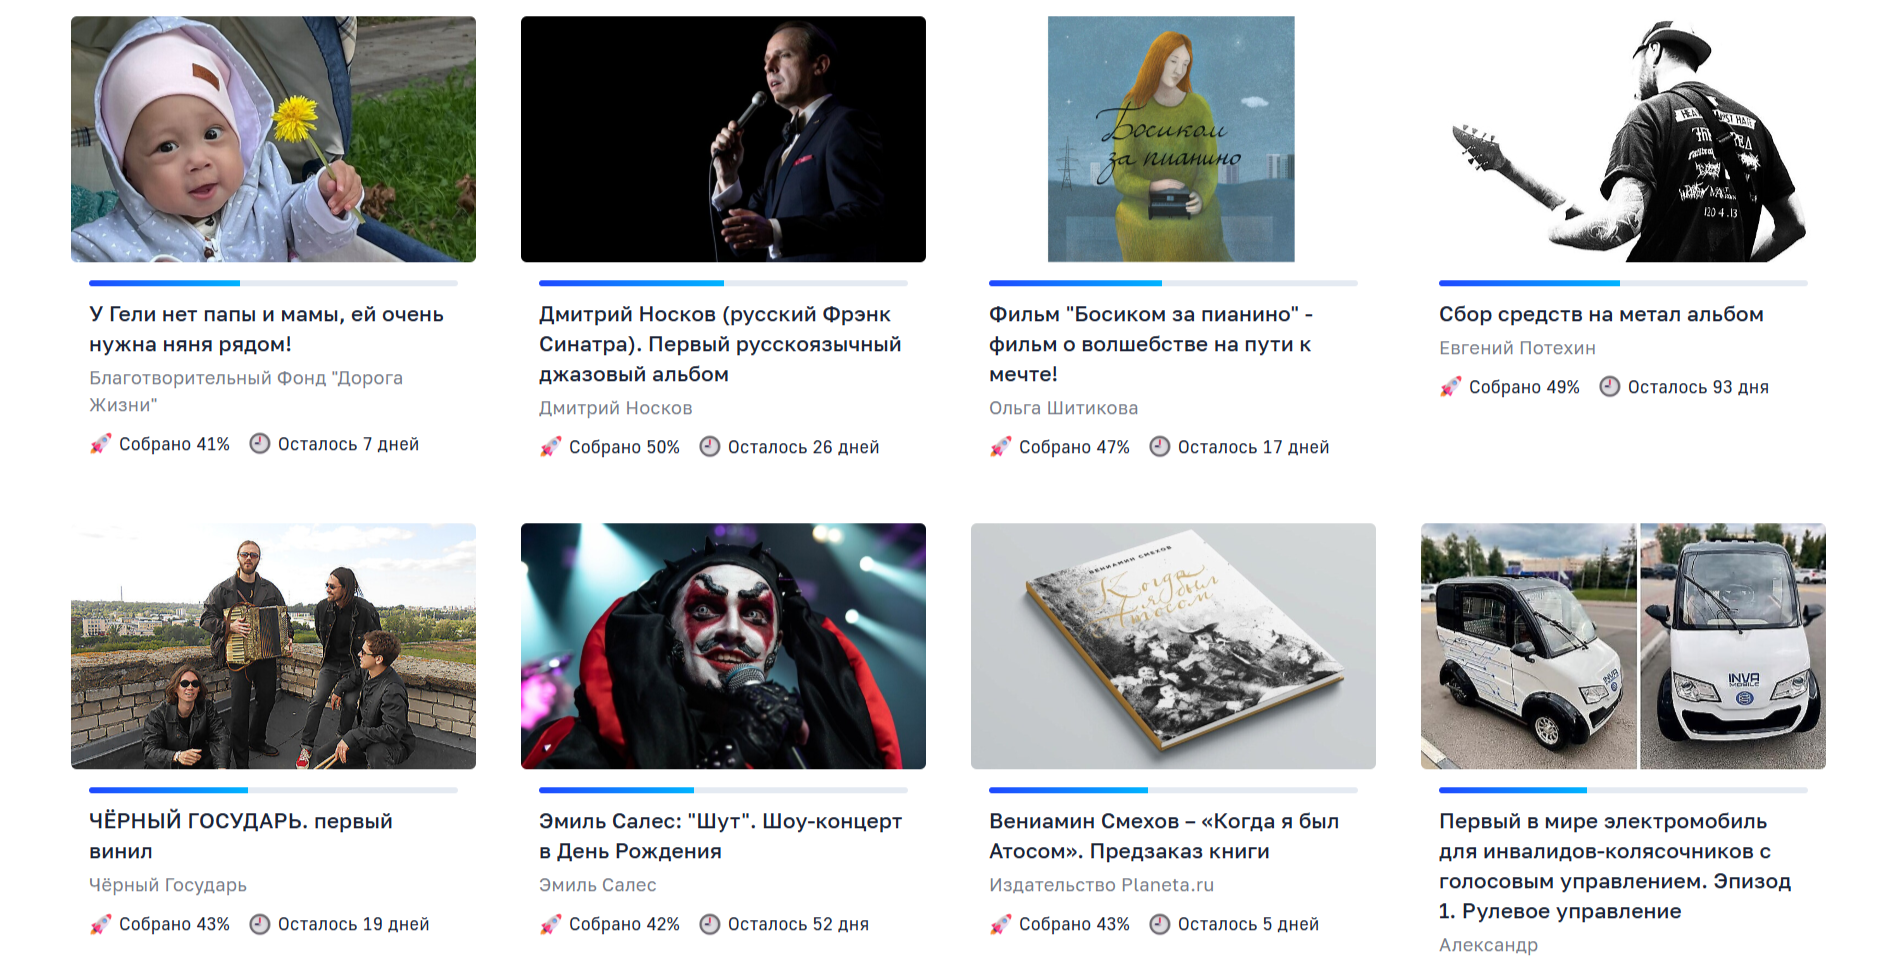This screenshot has height=961, width=1894.
Task: Visit author Ольга Шитикова's page
Action: [x=1063, y=408]
